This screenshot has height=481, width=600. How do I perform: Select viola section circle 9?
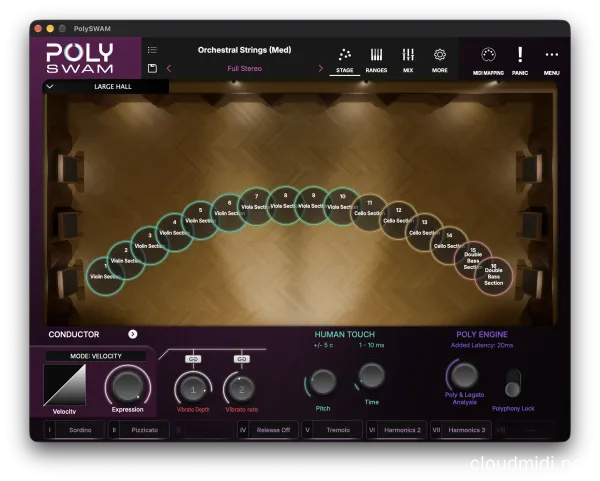pyautogui.click(x=313, y=205)
